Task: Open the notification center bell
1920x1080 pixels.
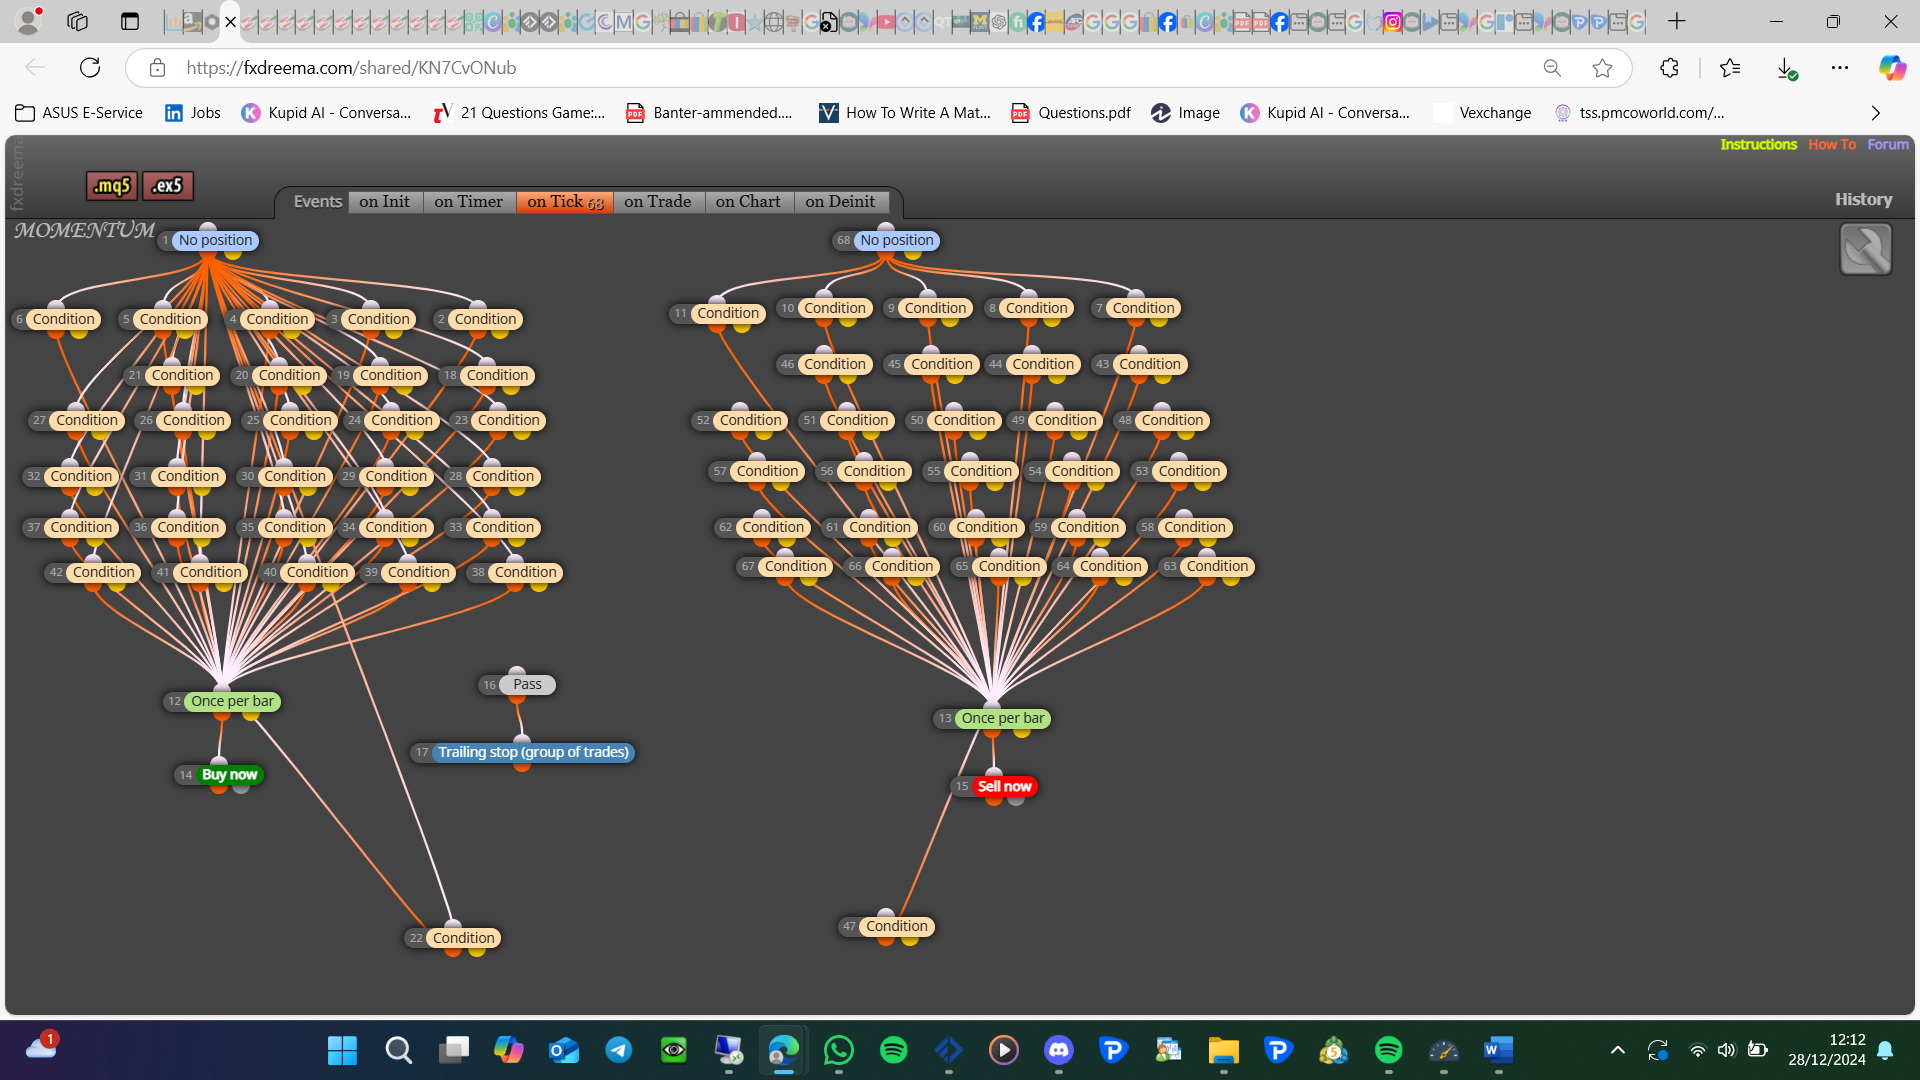Action: pos(1885,1050)
